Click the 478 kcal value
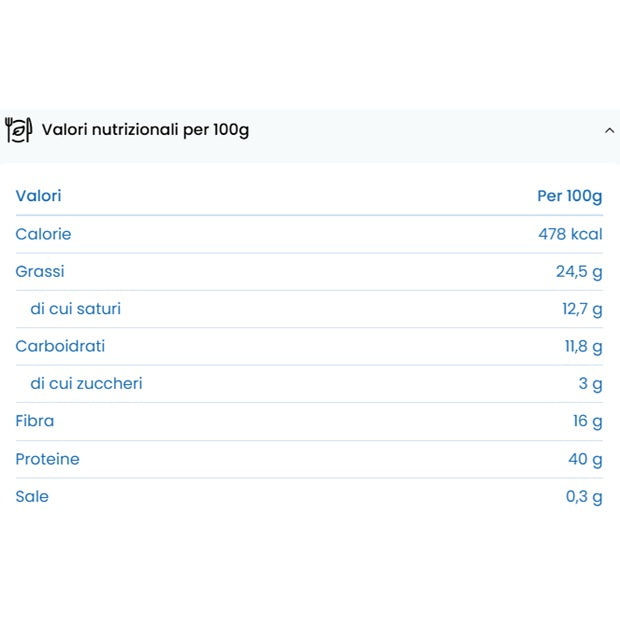This screenshot has width=620, height=620. click(x=570, y=234)
